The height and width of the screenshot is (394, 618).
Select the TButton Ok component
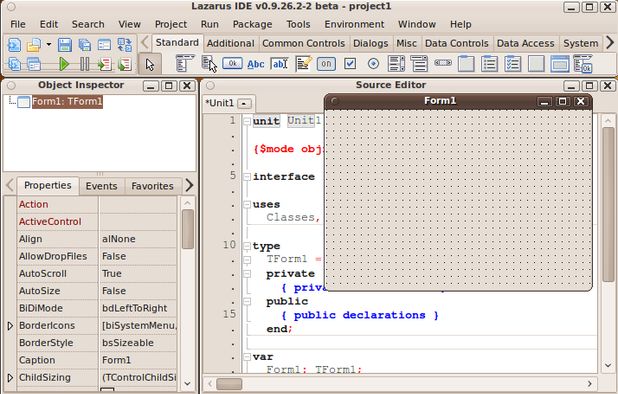click(232, 63)
